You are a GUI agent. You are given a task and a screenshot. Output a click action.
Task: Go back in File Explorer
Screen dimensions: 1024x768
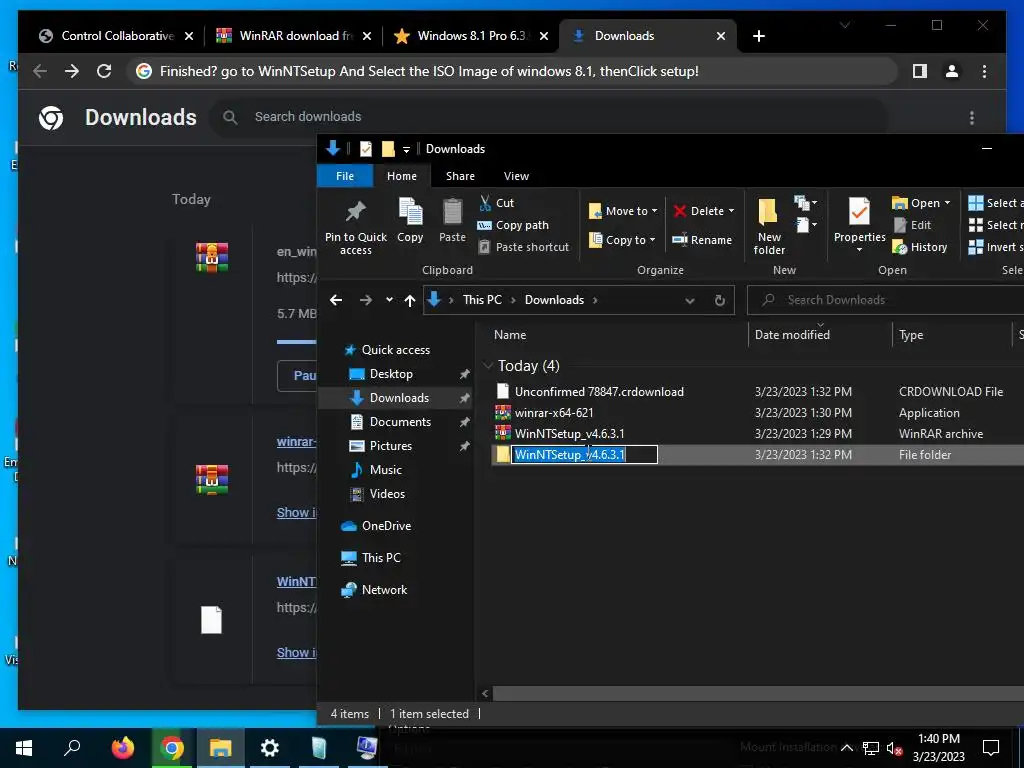(336, 300)
